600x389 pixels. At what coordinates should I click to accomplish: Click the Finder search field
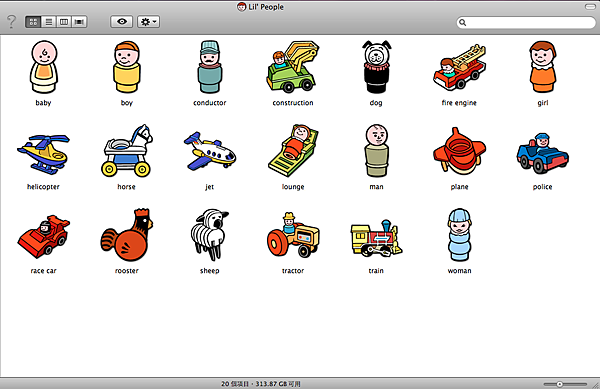point(526,23)
